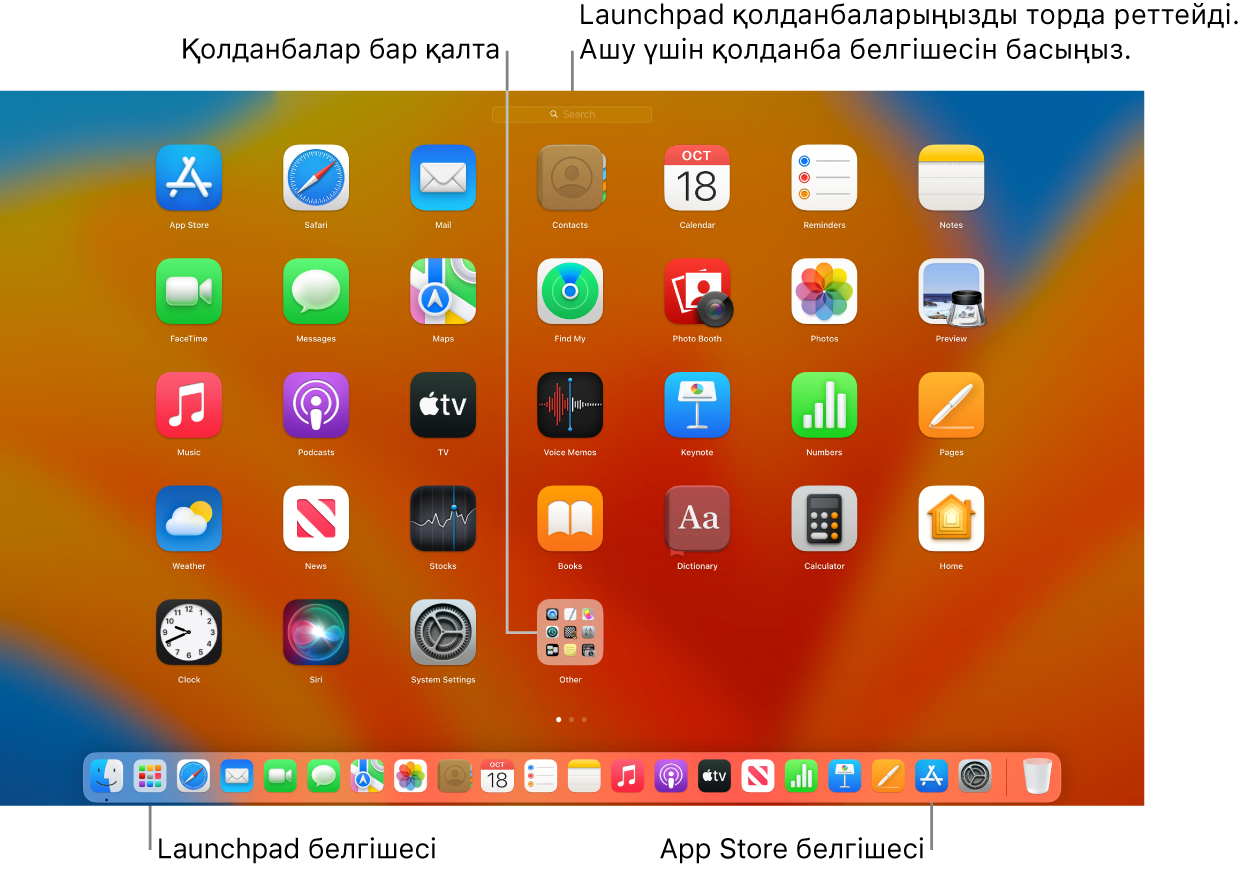The height and width of the screenshot is (870, 1248).
Task: Open App Store from the Dock
Action: tap(932, 776)
